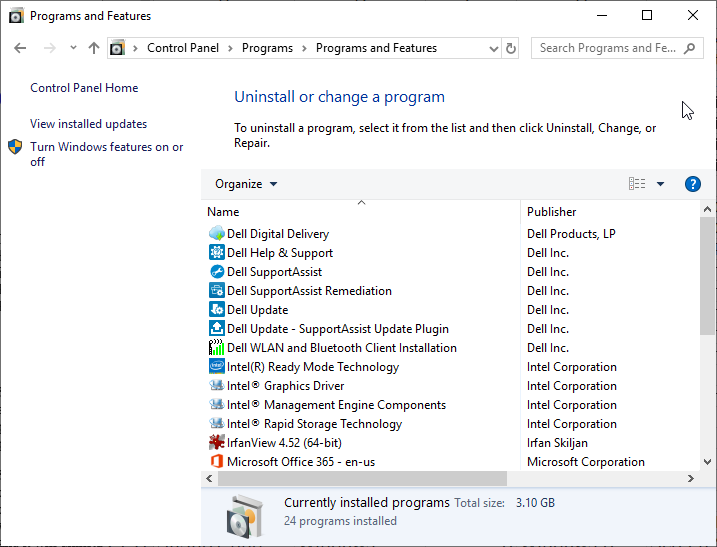Click the horizontal scrollbar left arrow
This screenshot has height=547, width=717.
209,478
